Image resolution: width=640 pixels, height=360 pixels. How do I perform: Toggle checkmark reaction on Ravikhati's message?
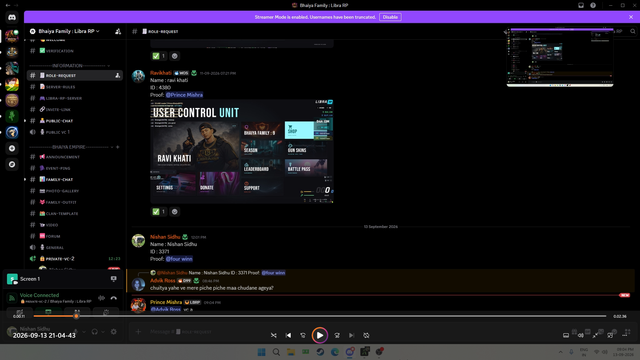coord(159,211)
